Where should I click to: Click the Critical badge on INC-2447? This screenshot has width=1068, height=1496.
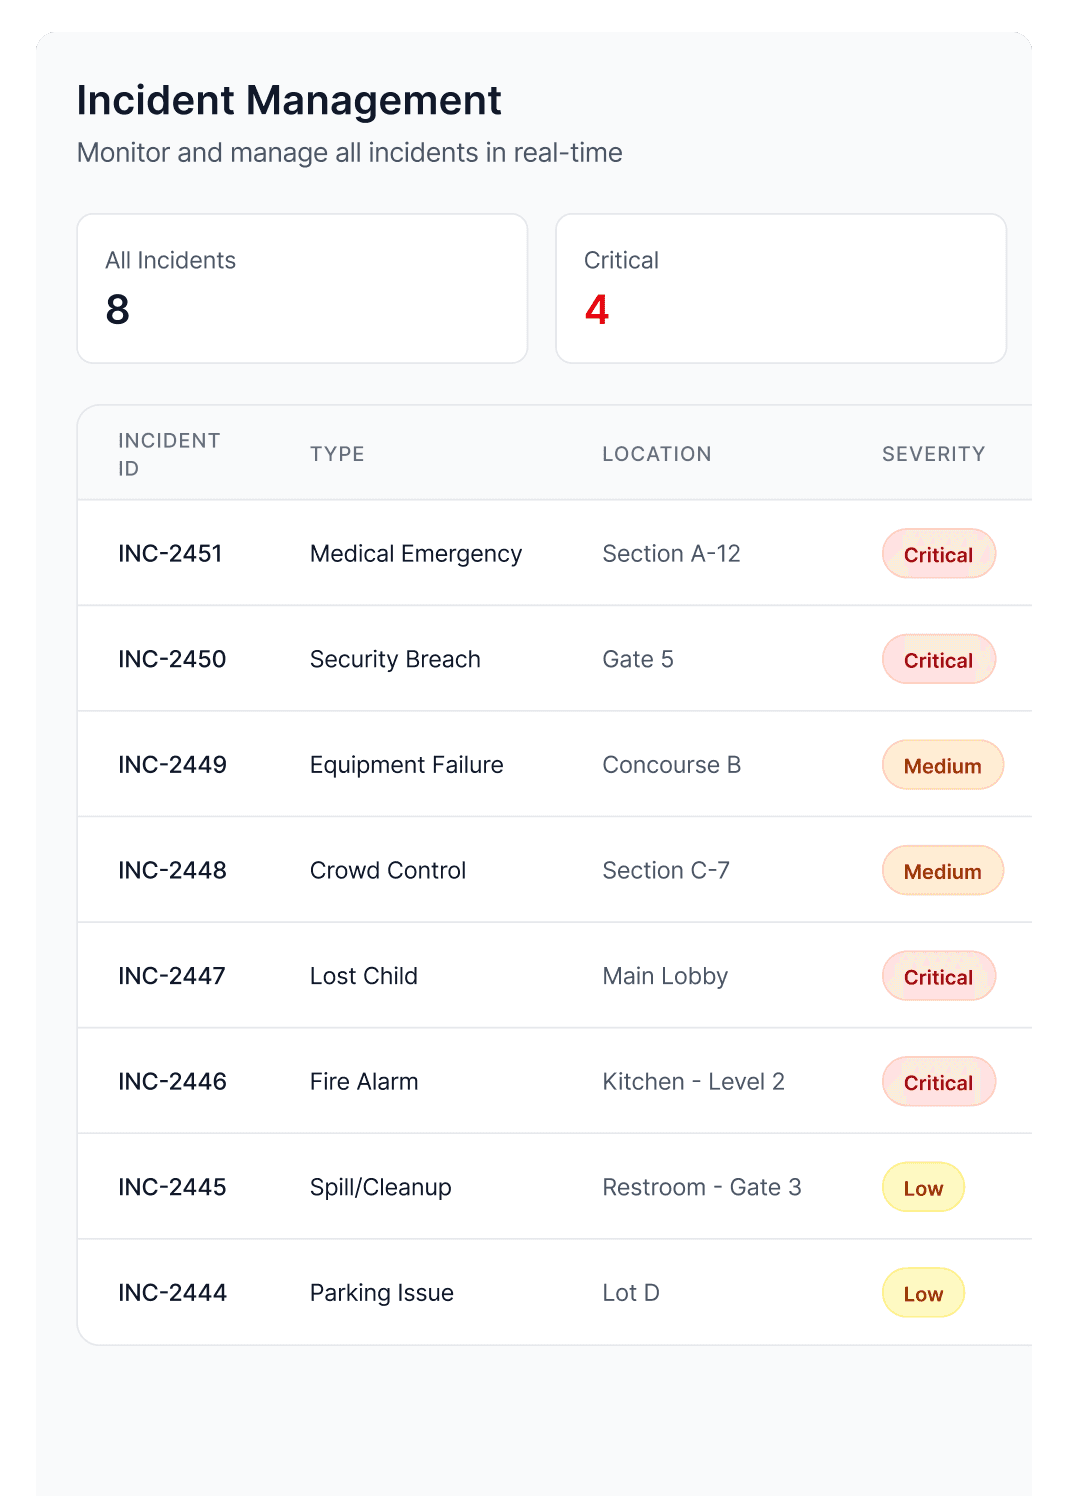pyautogui.click(x=938, y=976)
